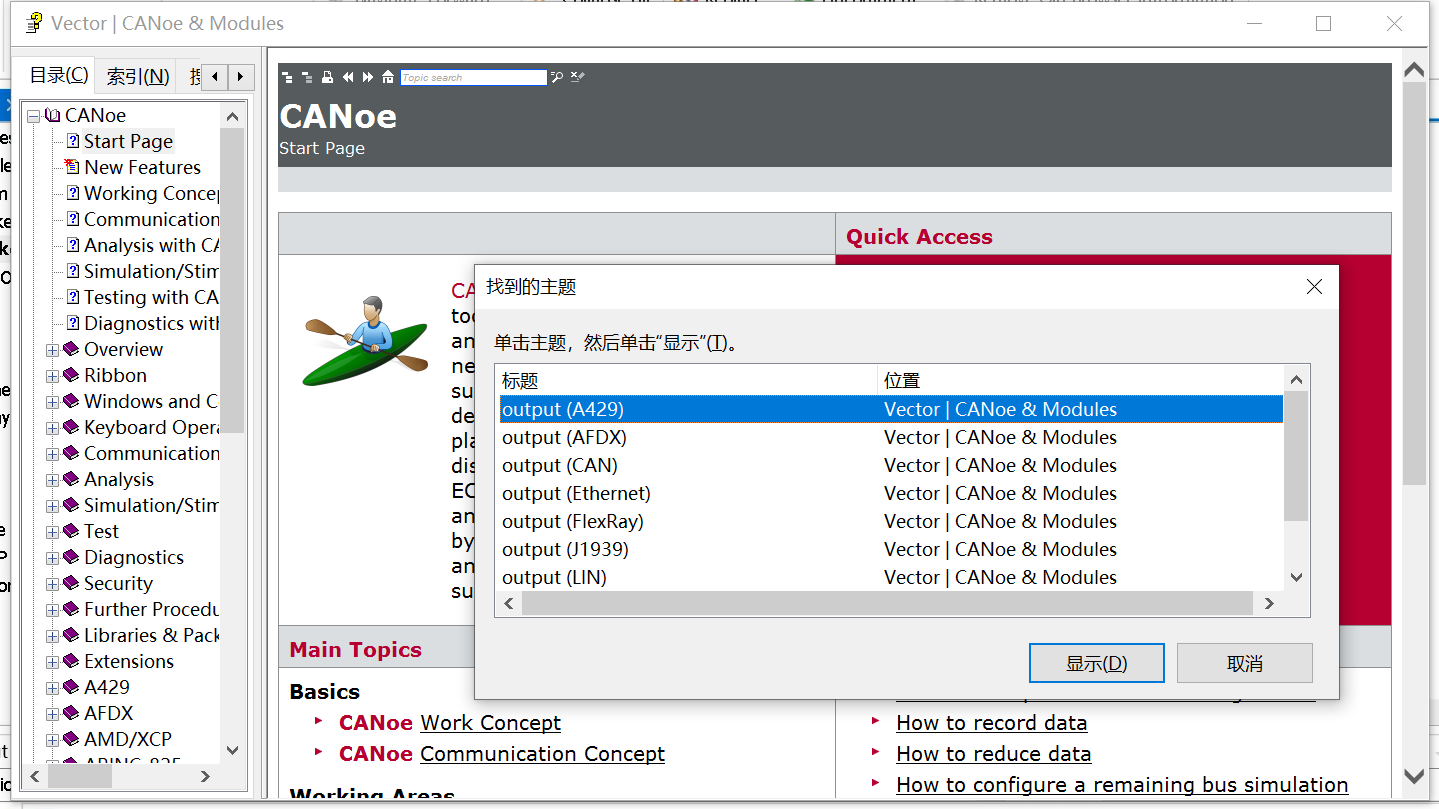Click the remove search highlighting icon
Image resolution: width=1439 pixels, height=809 pixels.
577,77
